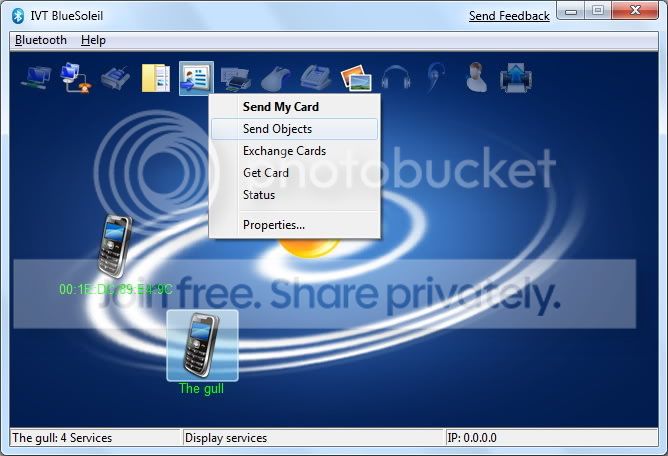Click the Human Interface Device mouse icon
The height and width of the screenshot is (456, 668).
pyautogui.click(x=276, y=78)
